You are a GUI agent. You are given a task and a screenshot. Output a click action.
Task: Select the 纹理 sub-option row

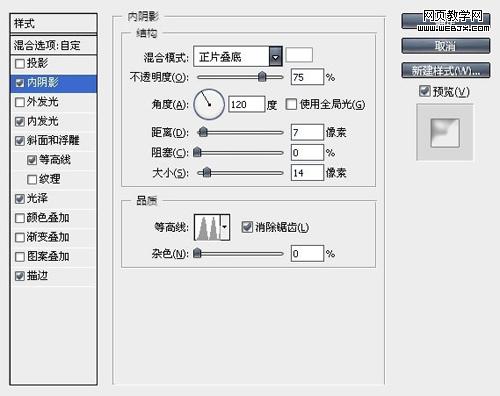point(54,179)
